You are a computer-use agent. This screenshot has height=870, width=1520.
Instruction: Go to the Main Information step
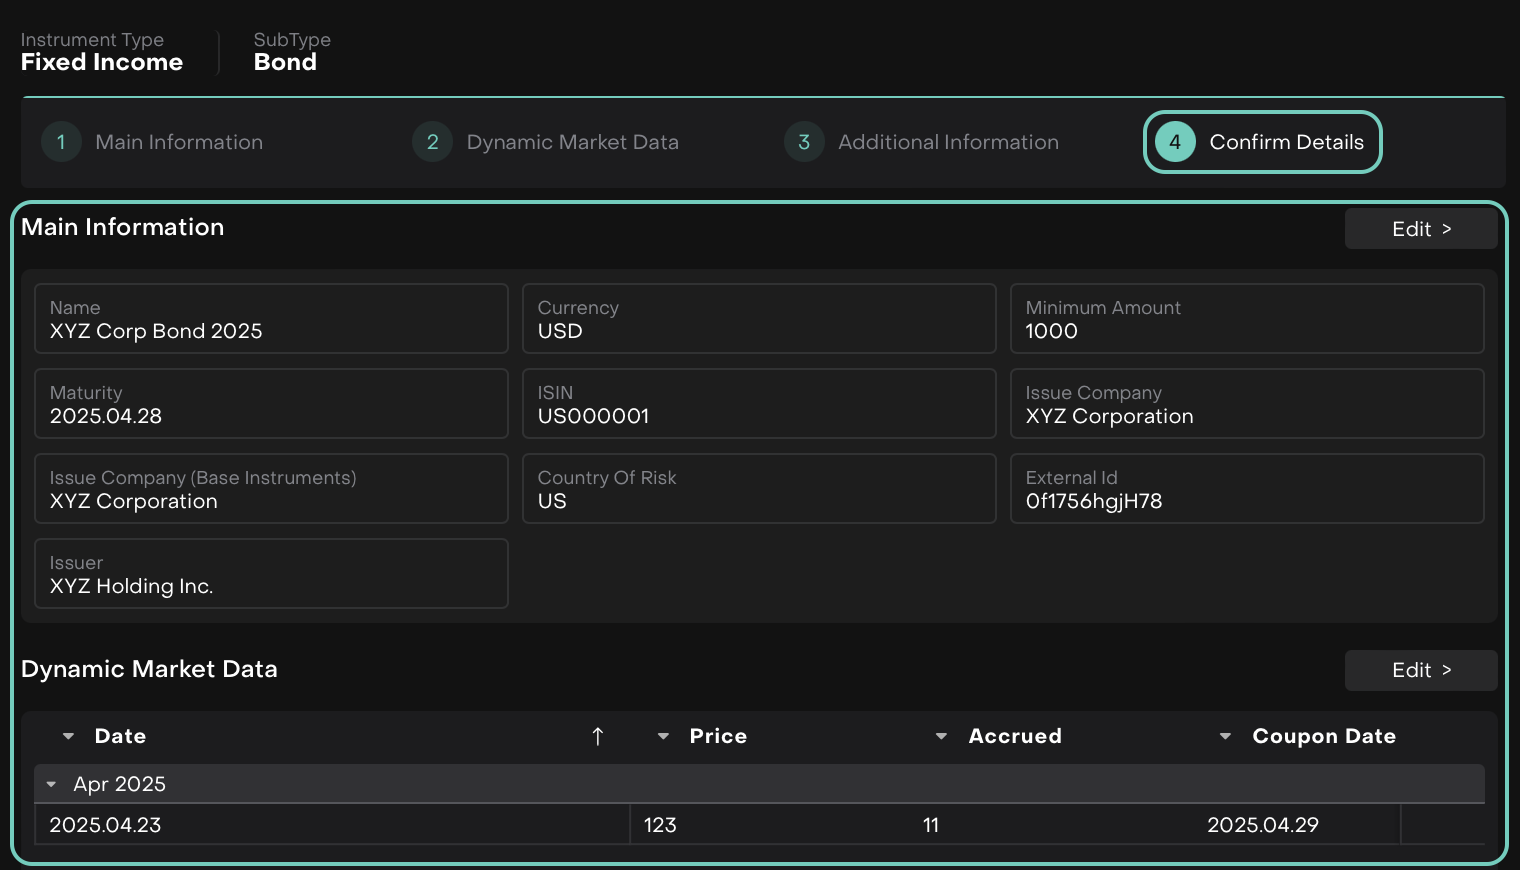[179, 142]
